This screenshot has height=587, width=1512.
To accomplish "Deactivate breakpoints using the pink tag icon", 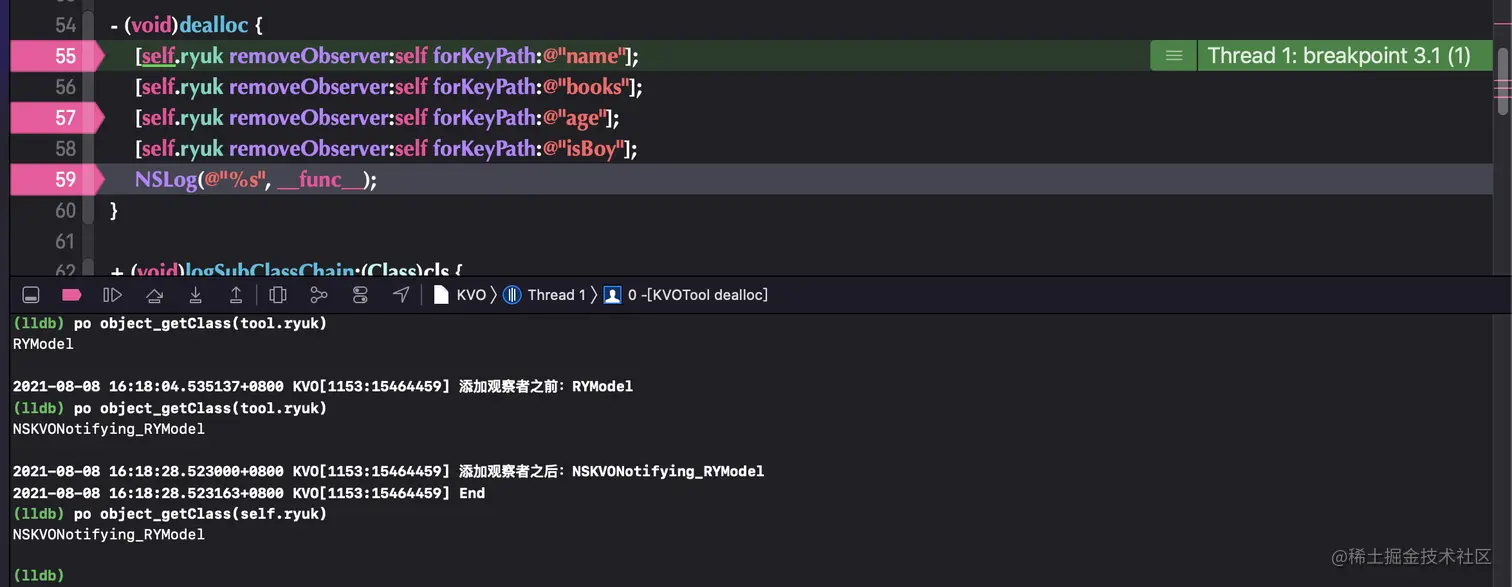I will (71, 295).
